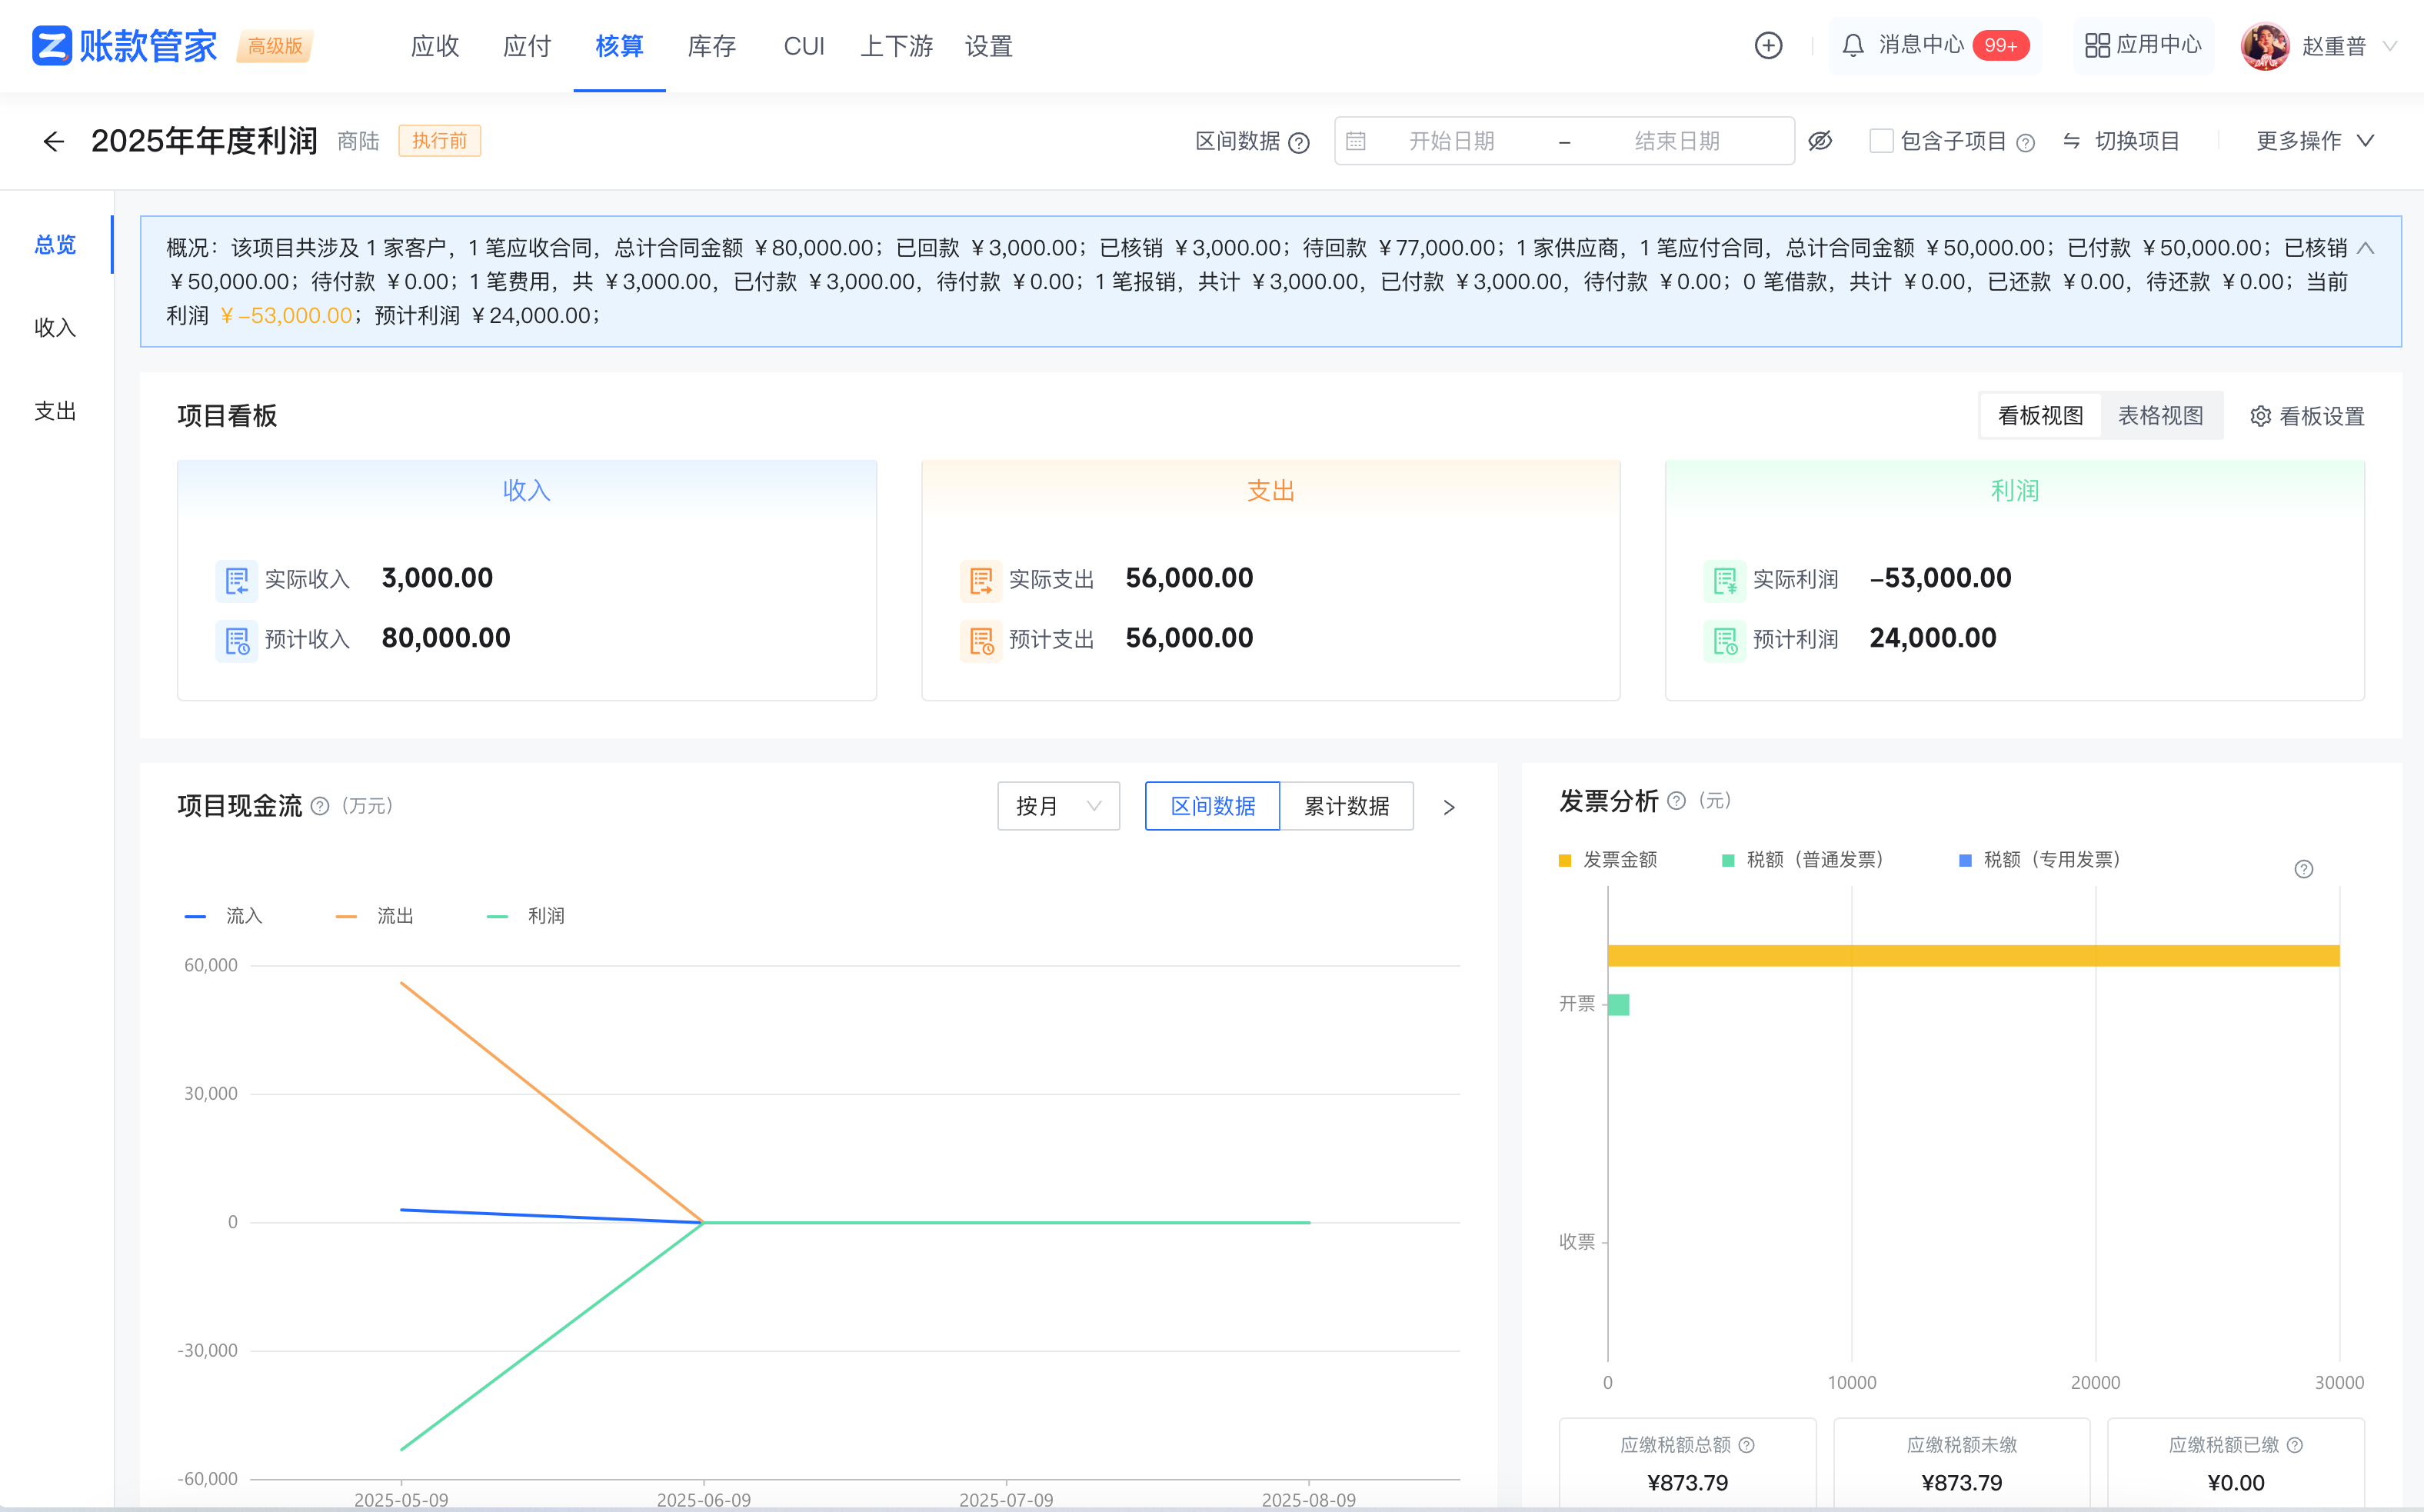The height and width of the screenshot is (1512, 2424).
Task: Click the 高级版 badge
Action: tap(275, 46)
